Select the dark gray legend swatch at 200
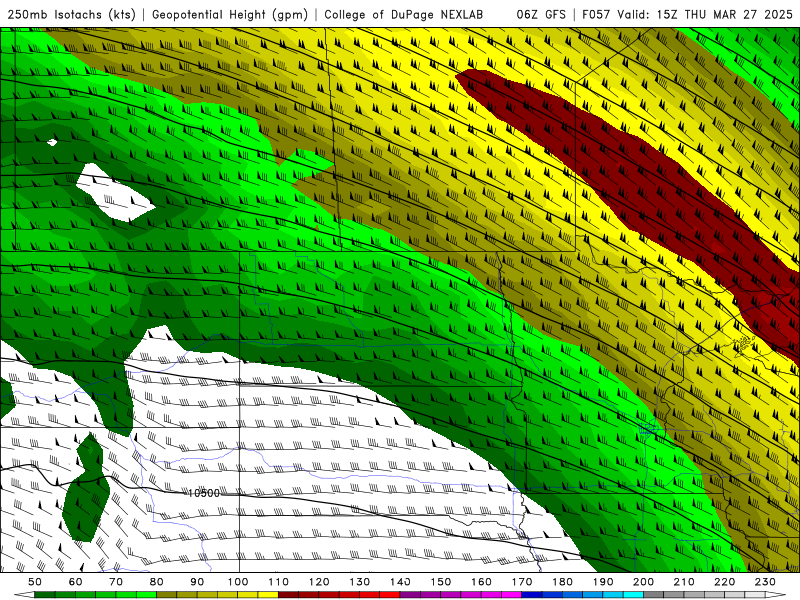 654,595
